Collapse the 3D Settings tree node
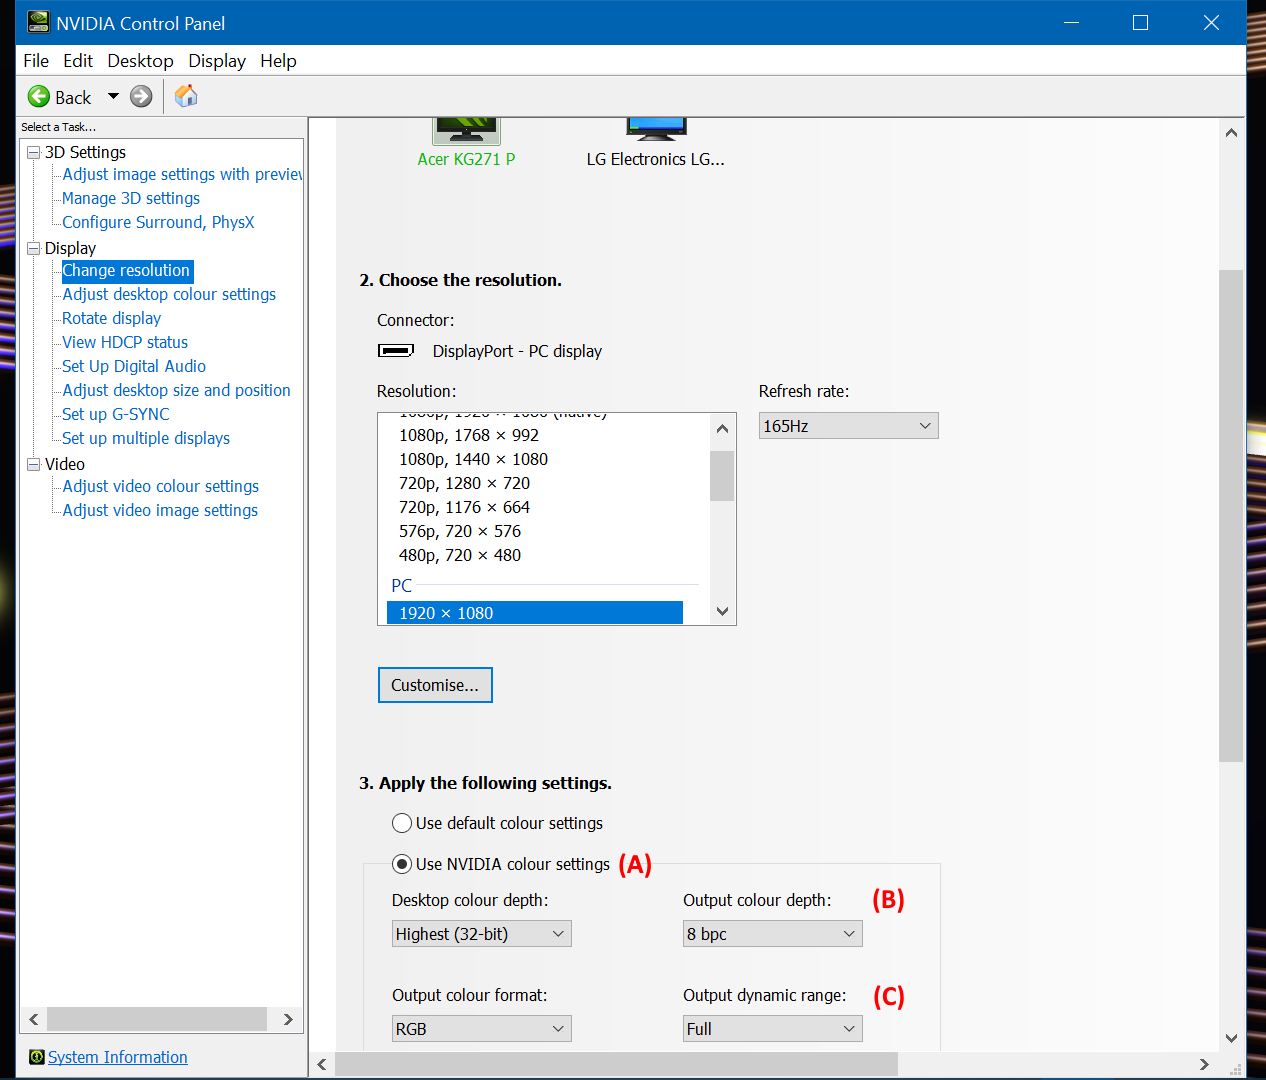This screenshot has width=1266, height=1080. pyautogui.click(x=33, y=152)
